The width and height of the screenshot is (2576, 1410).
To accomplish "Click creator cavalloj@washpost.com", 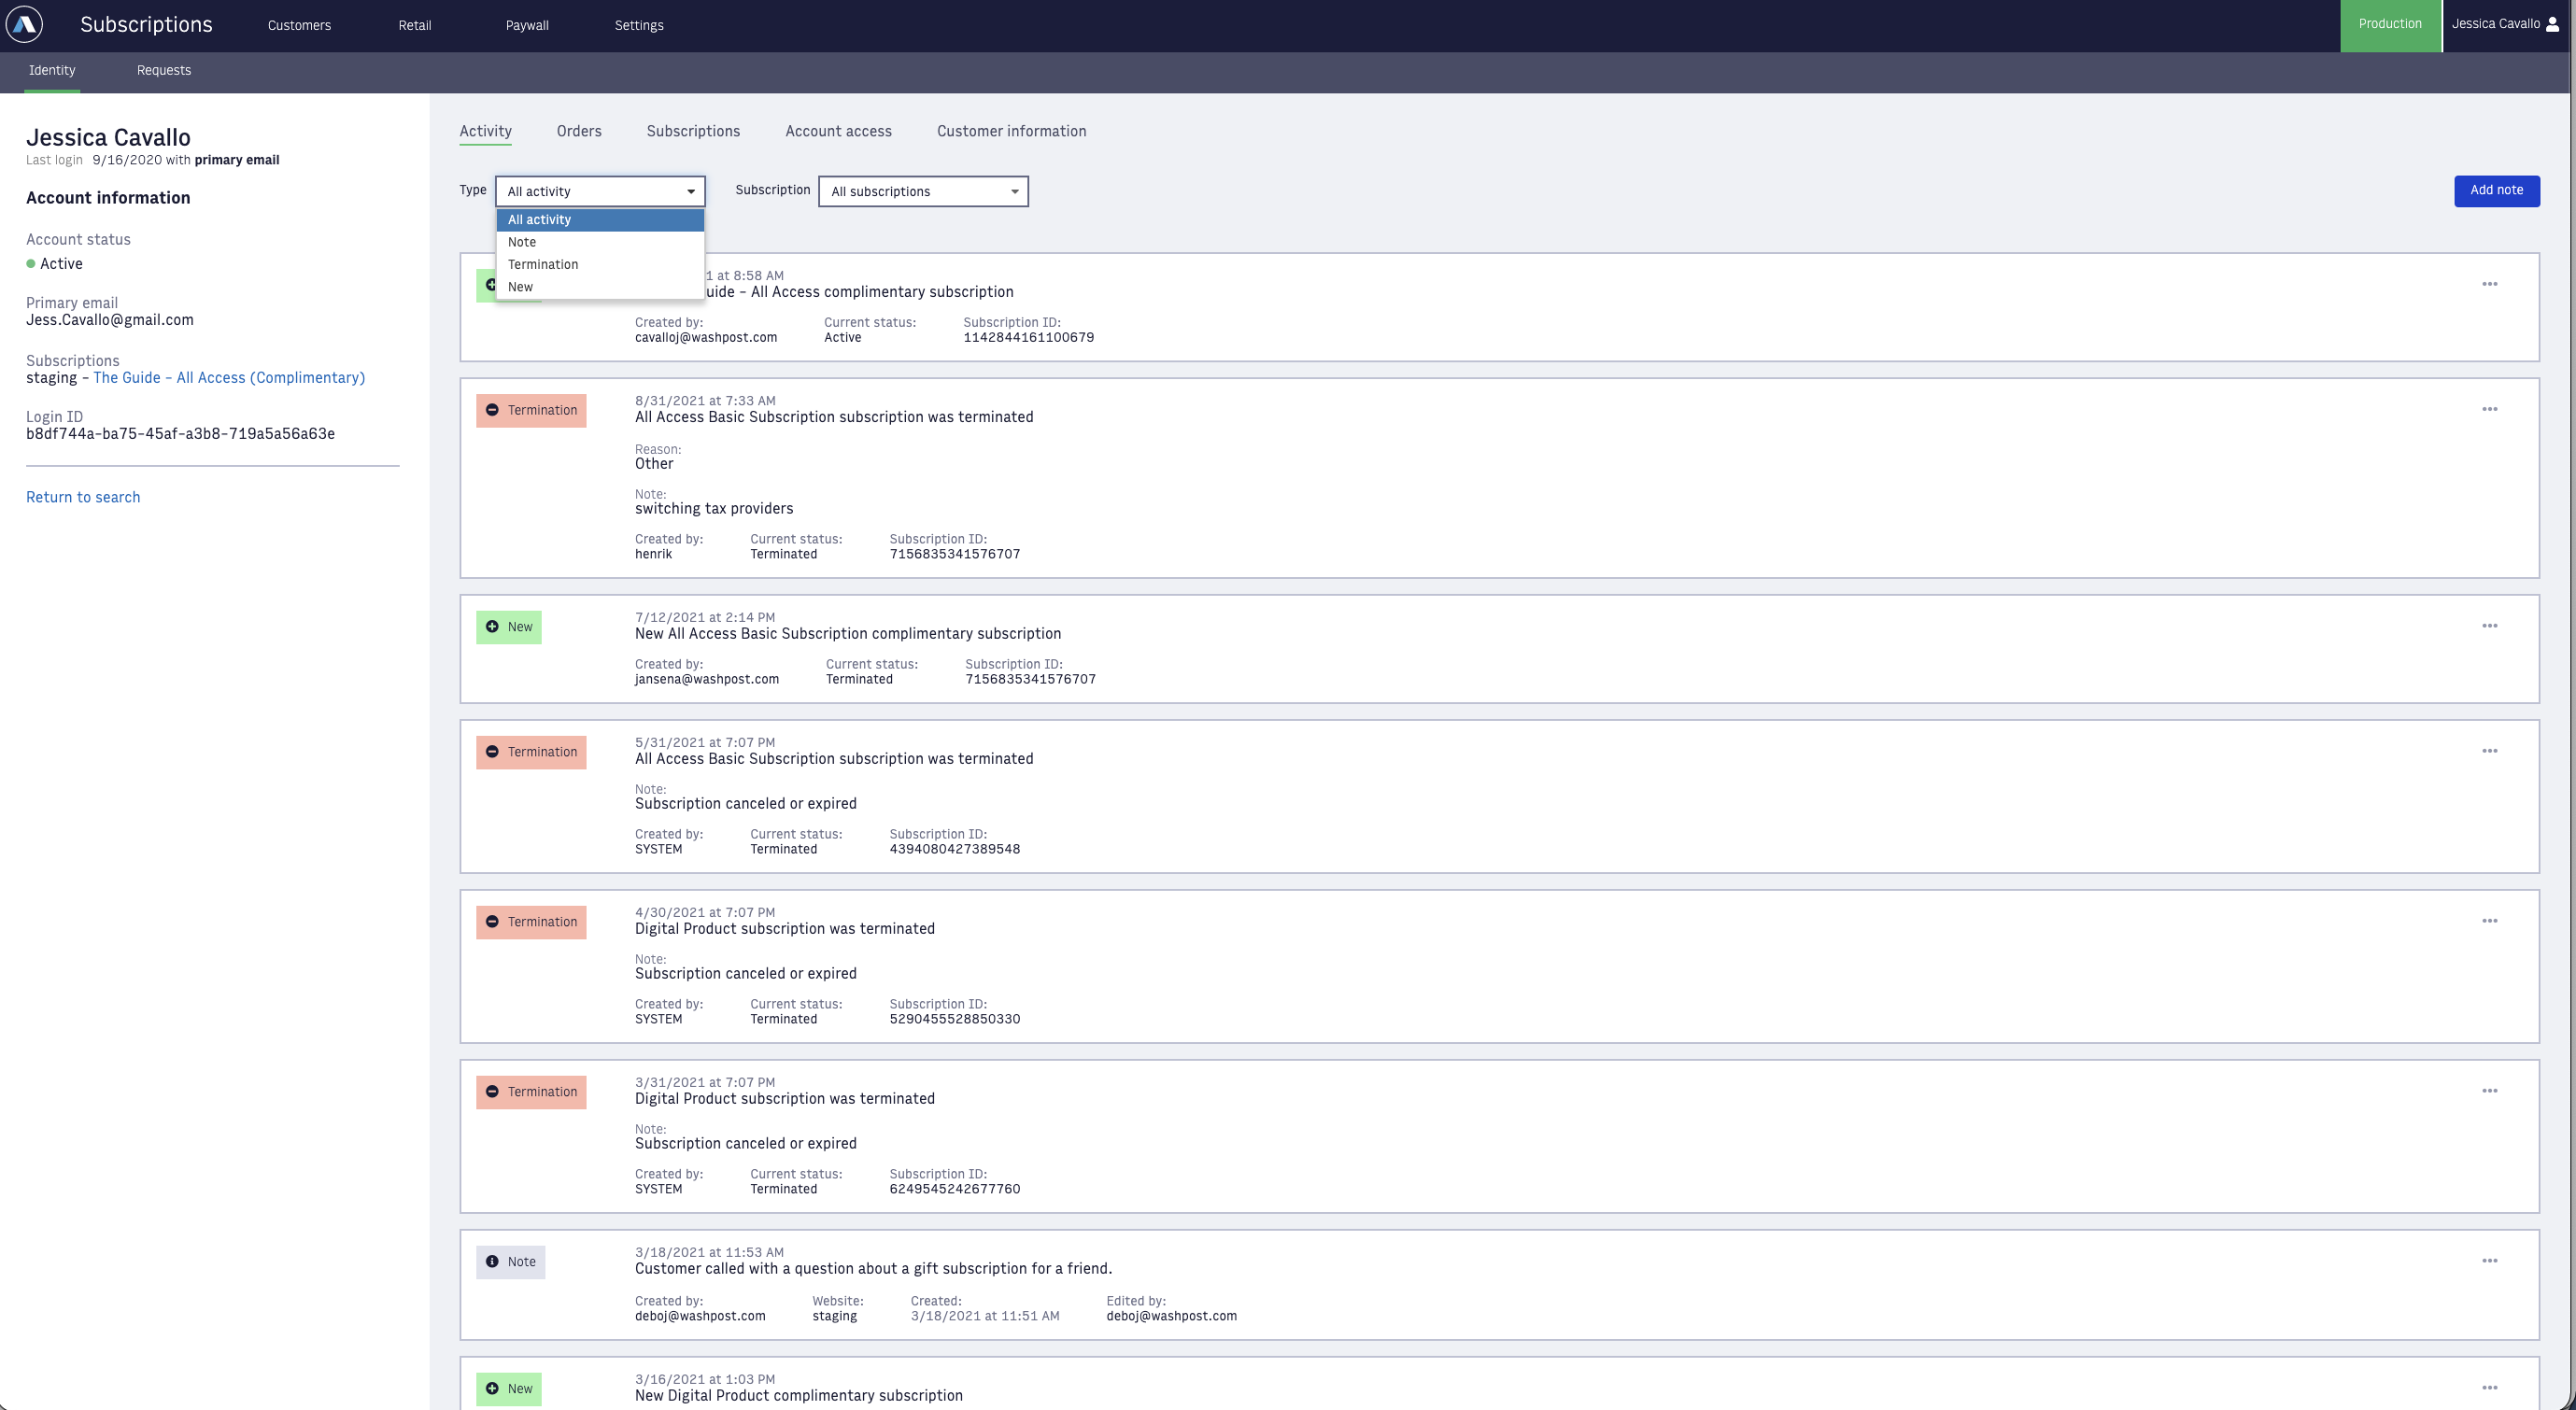I will point(705,338).
